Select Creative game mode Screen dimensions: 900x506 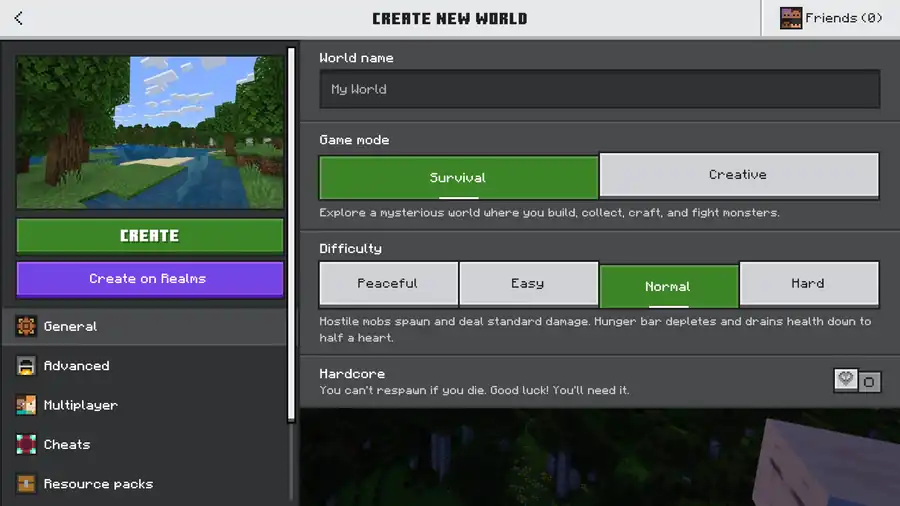point(738,175)
